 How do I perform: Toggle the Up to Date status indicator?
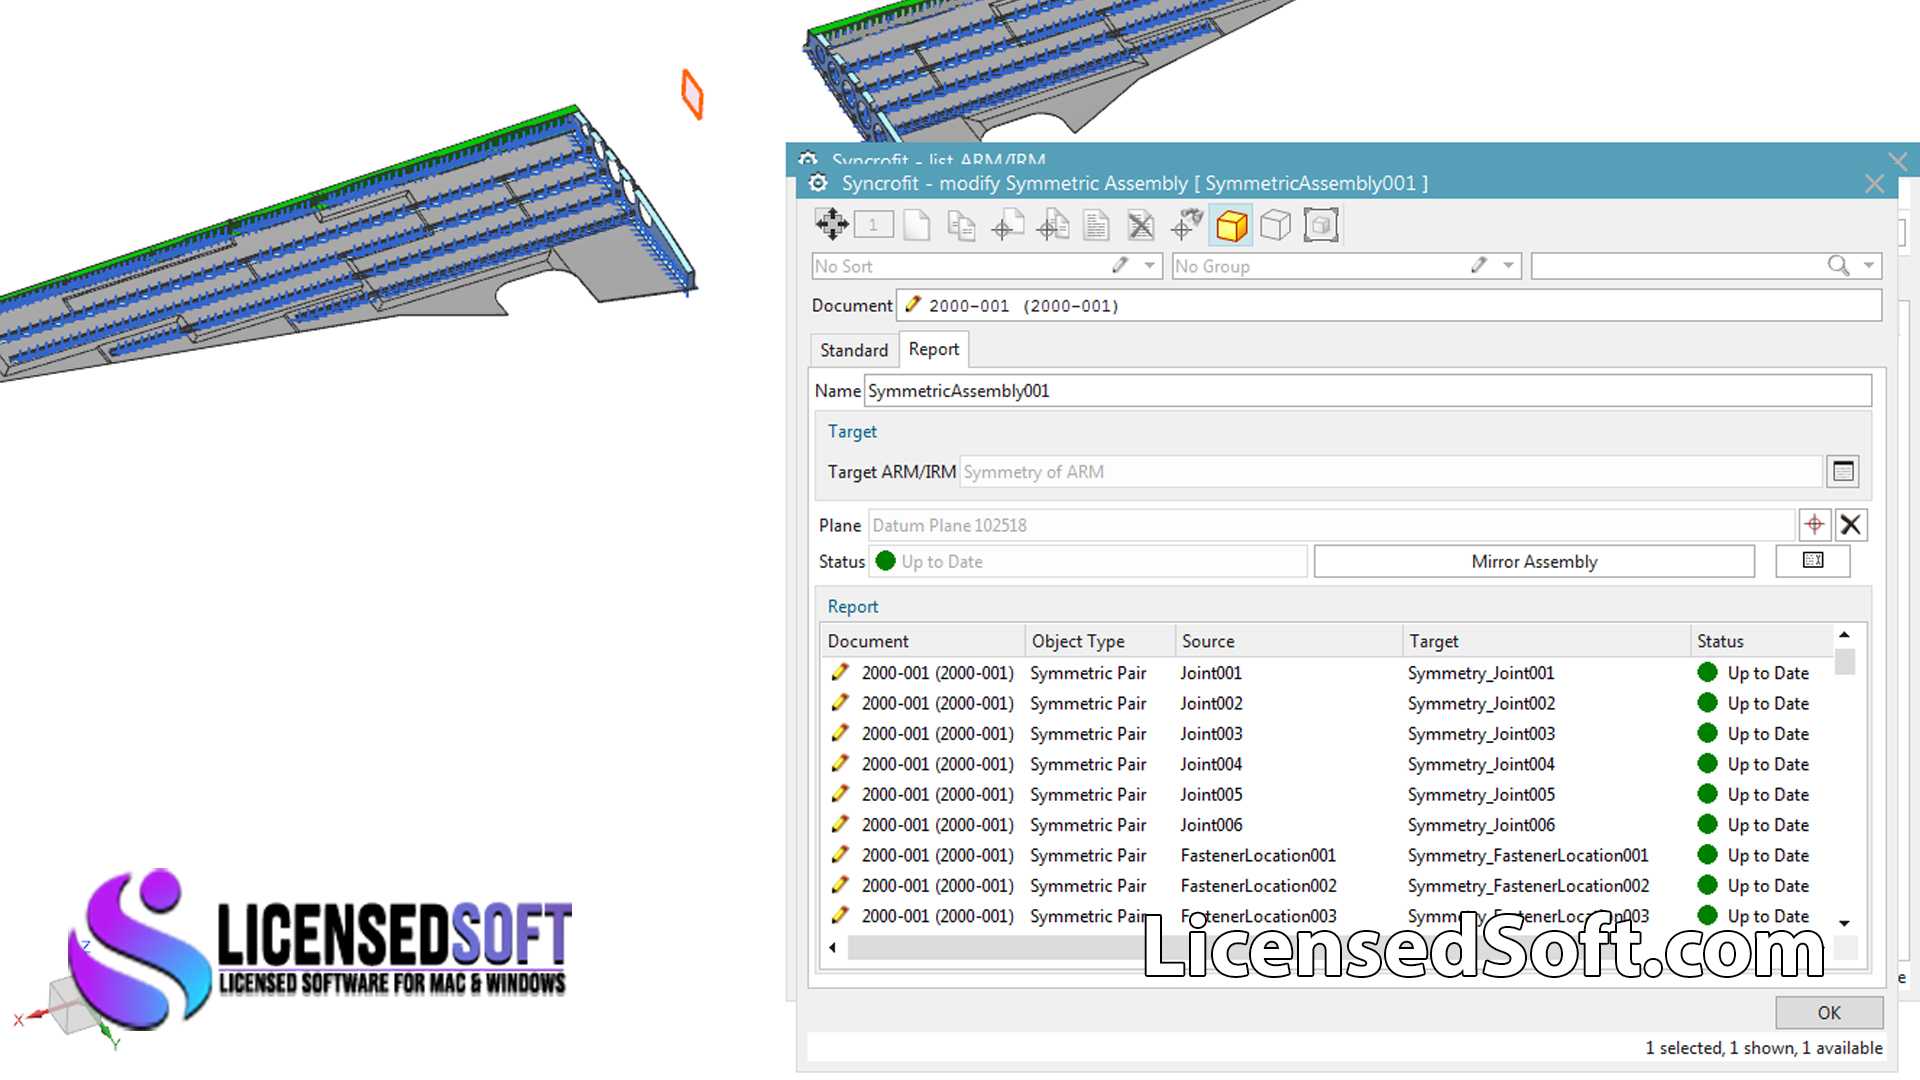coord(885,560)
